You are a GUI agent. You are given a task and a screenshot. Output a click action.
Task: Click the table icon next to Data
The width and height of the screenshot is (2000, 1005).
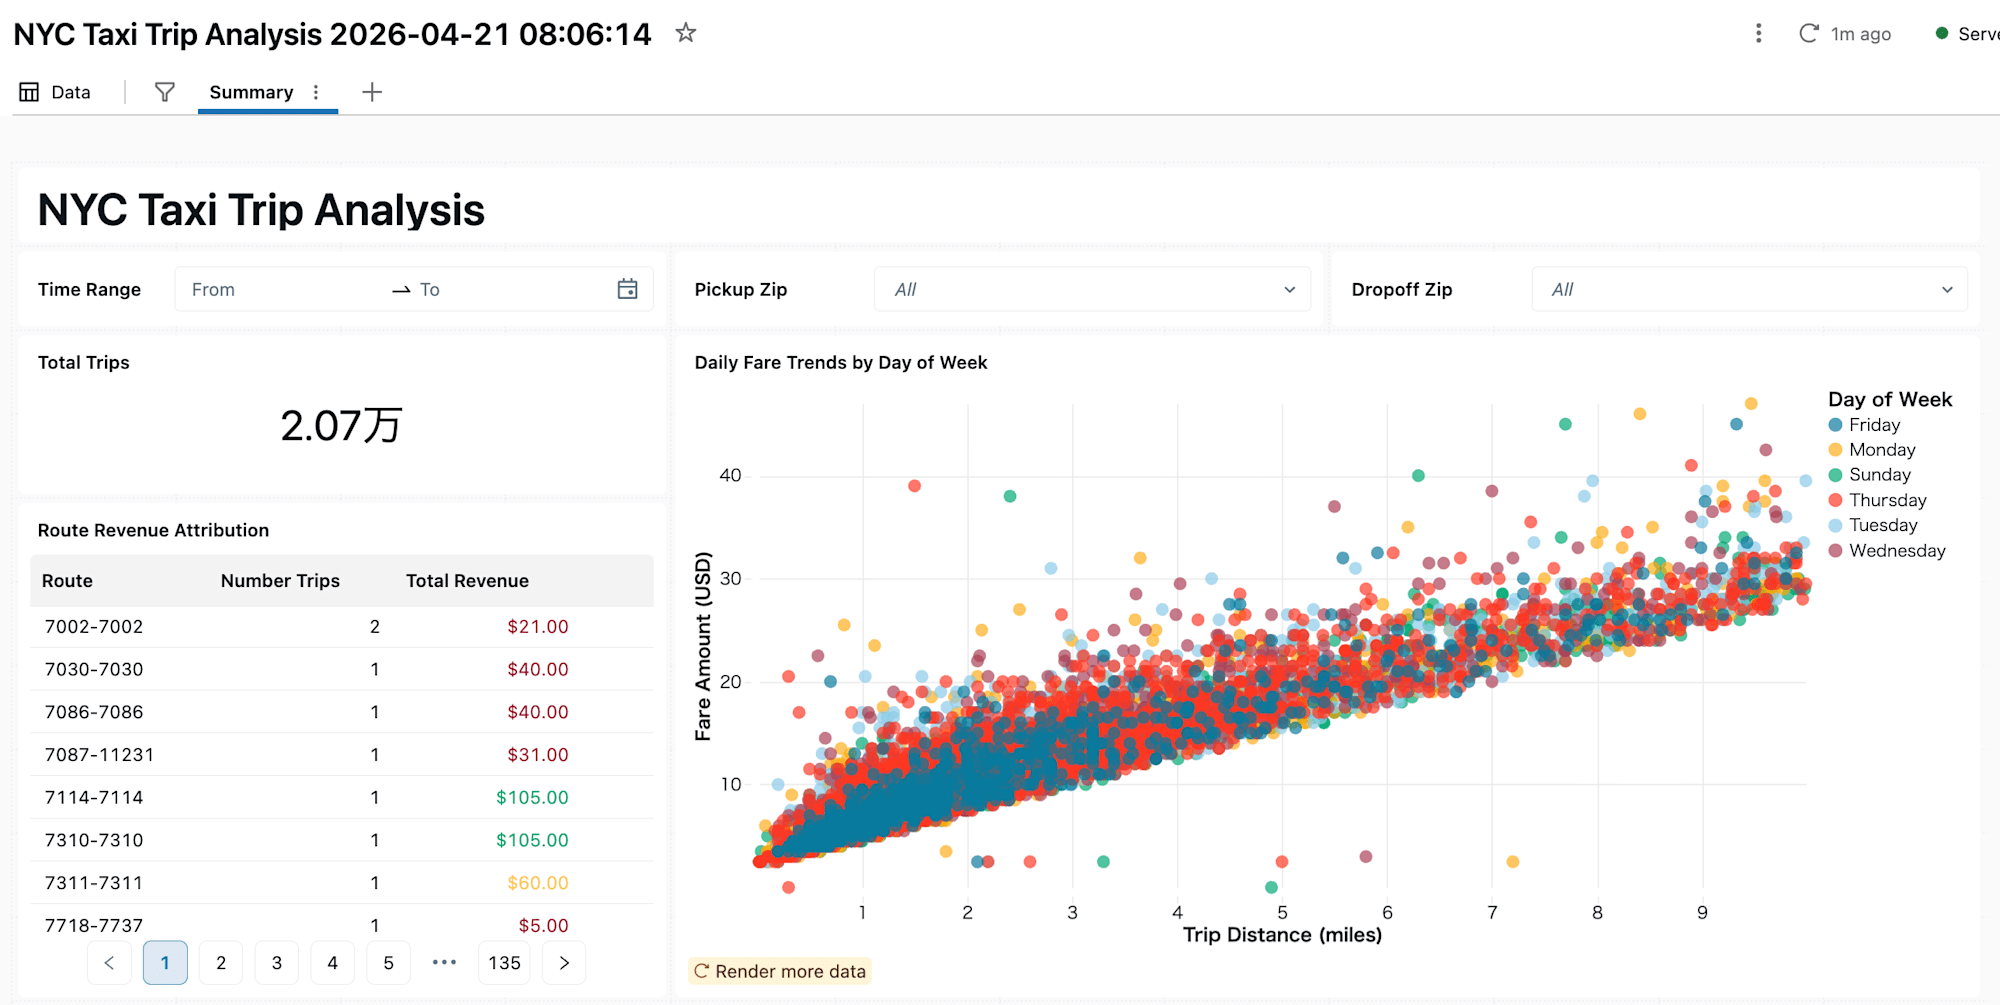coord(28,91)
